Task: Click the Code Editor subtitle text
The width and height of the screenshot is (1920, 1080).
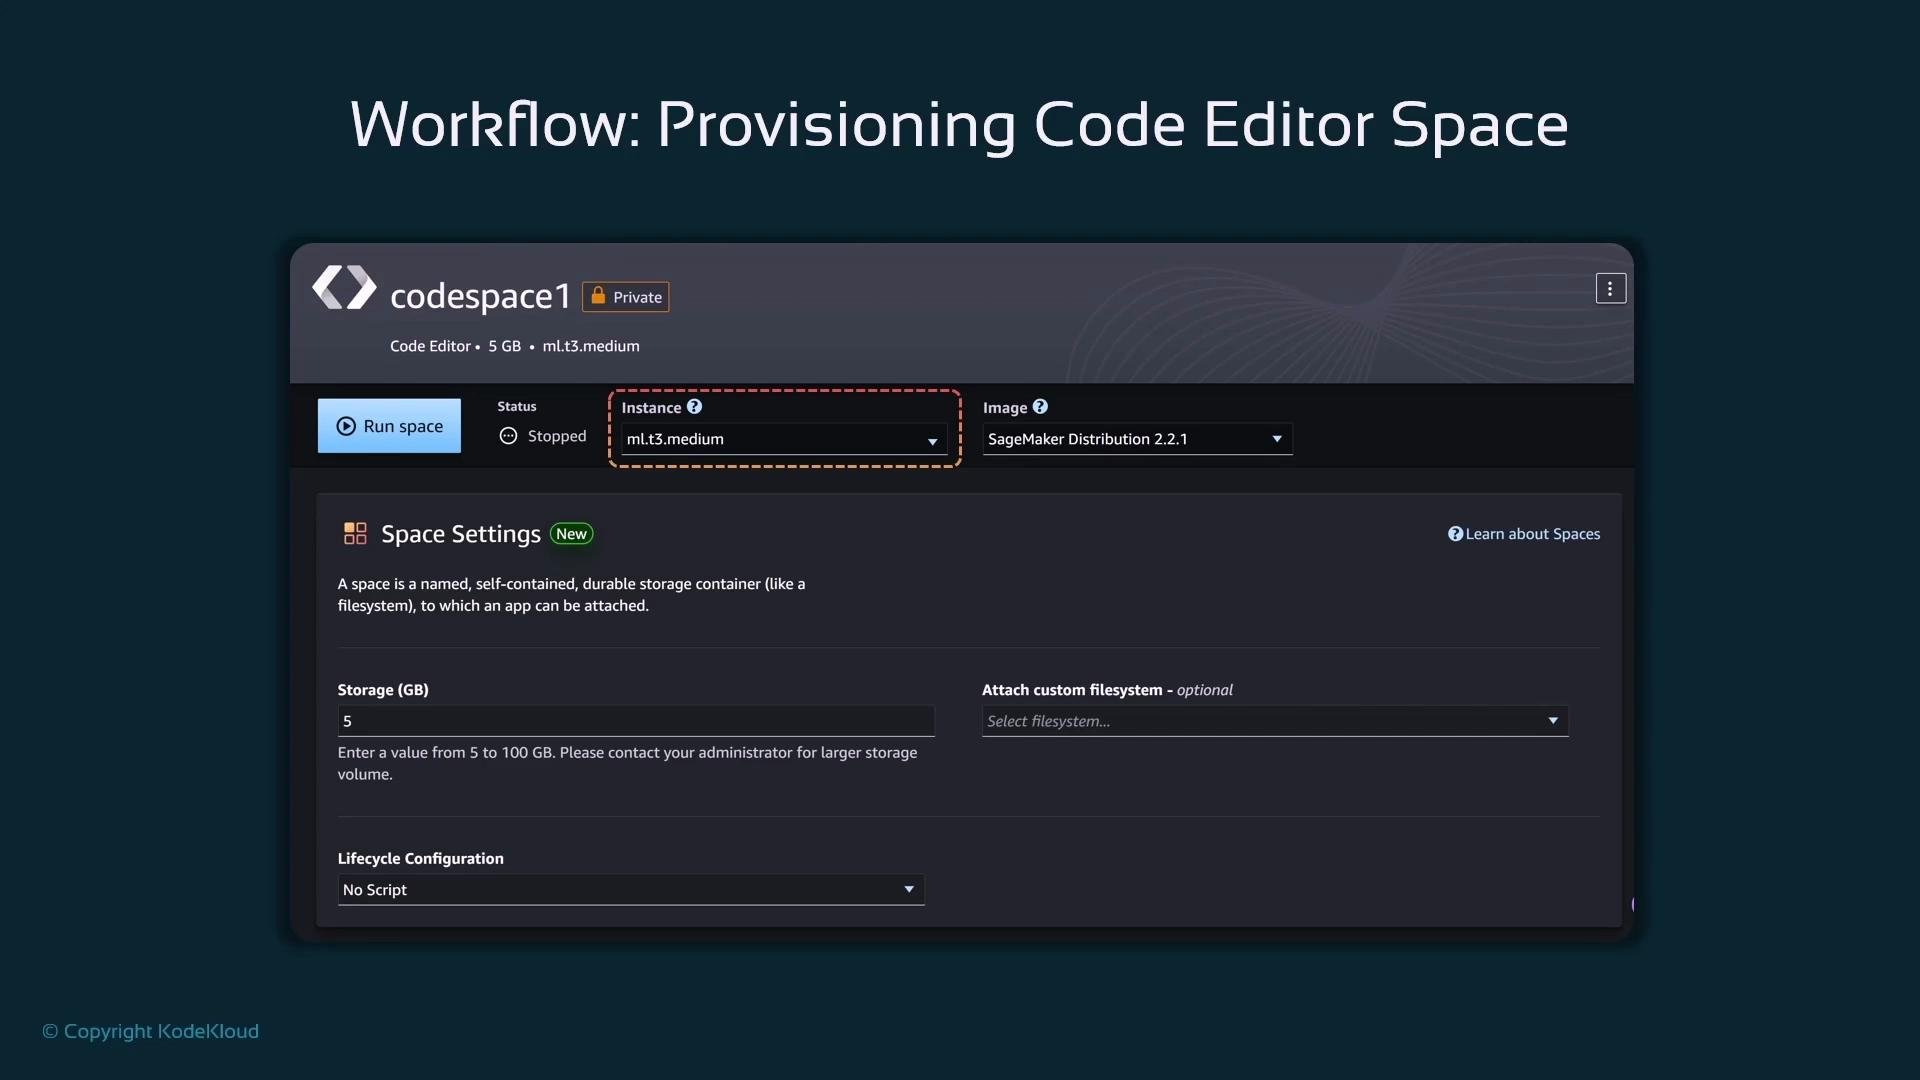Action: pos(430,346)
